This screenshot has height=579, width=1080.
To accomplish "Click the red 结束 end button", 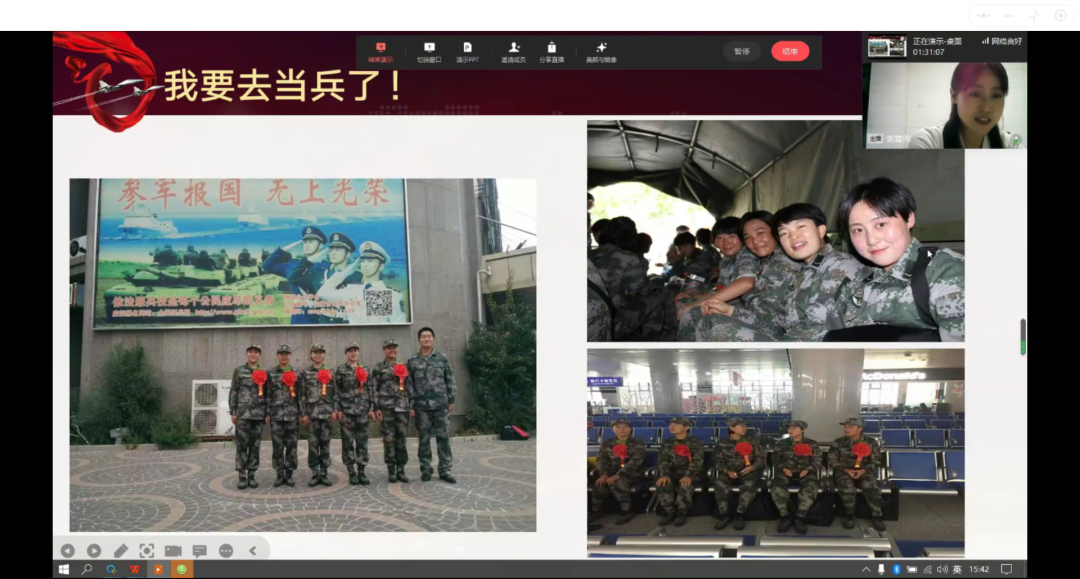I will [790, 51].
